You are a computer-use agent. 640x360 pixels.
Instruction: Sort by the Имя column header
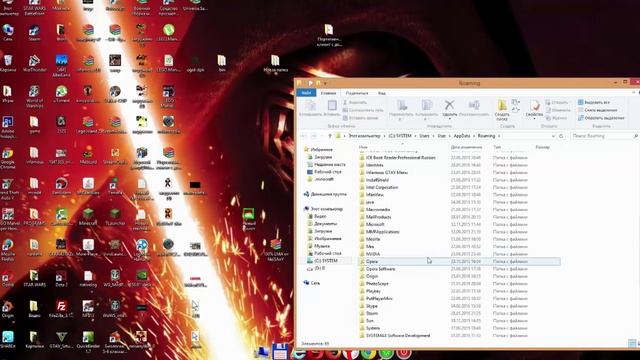[363, 147]
